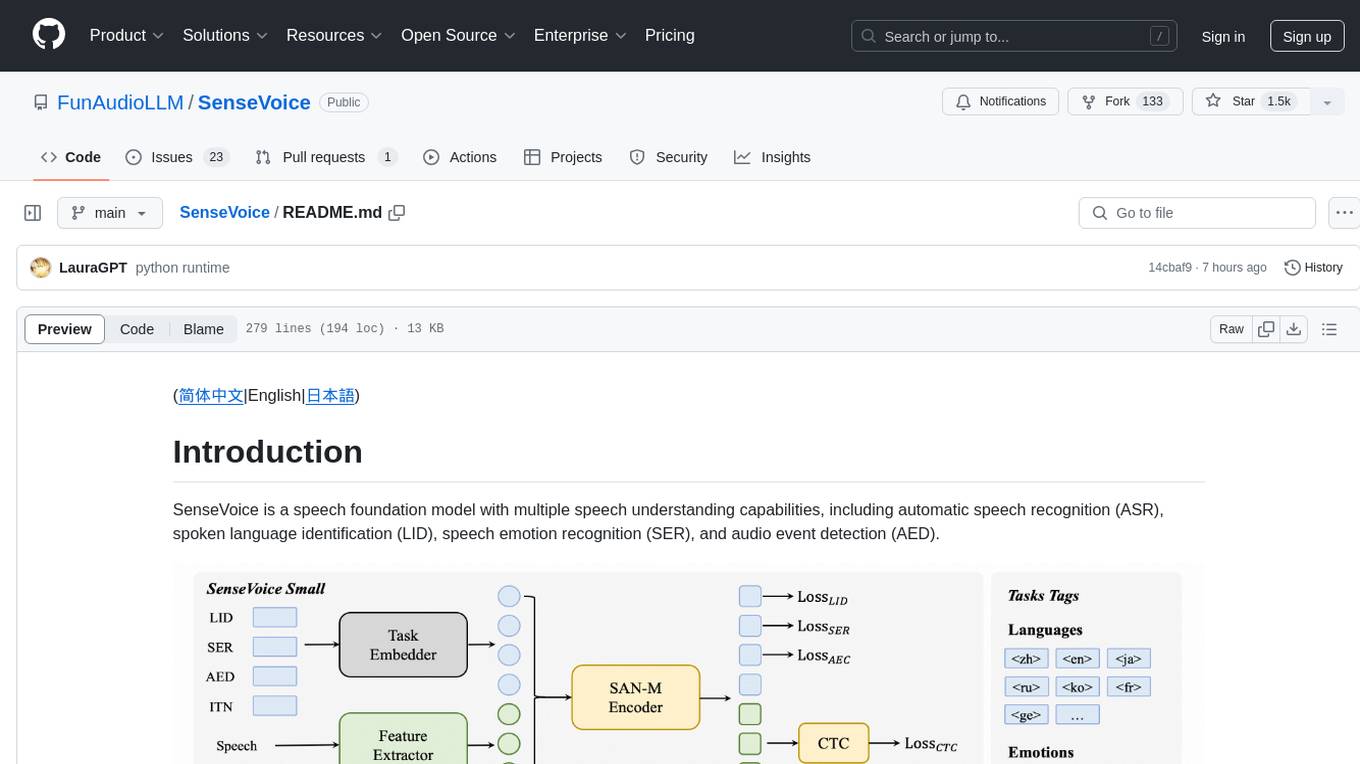The height and width of the screenshot is (764, 1360).
Task: Open the Security tab
Action: [x=668, y=157]
